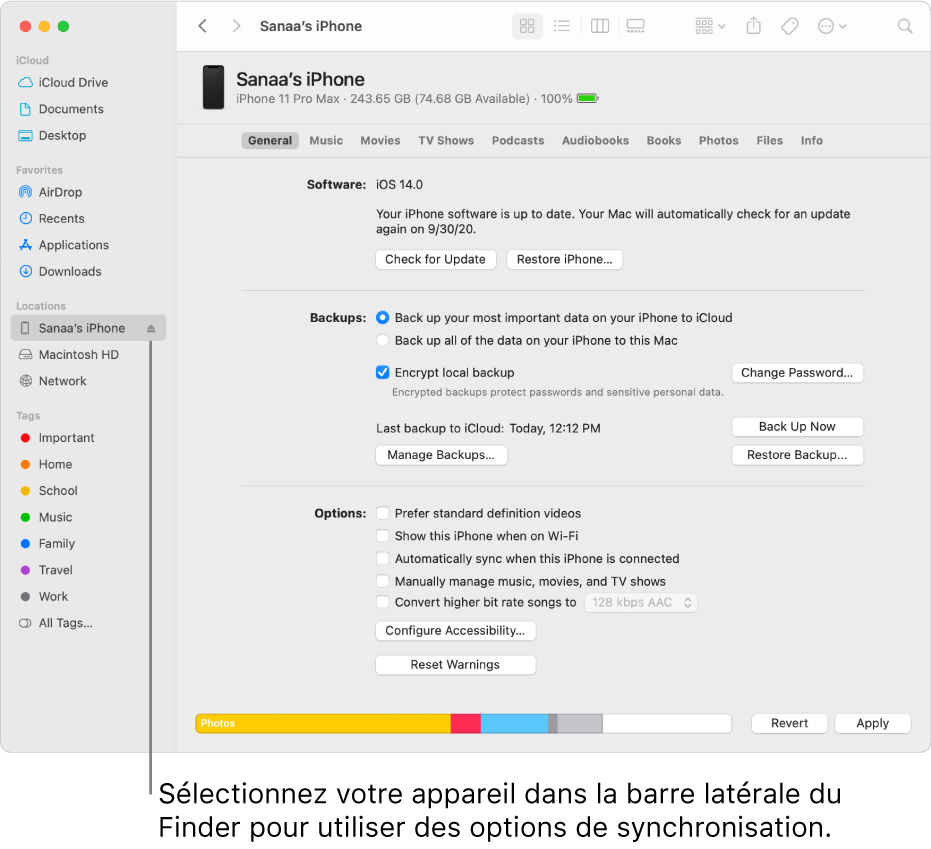Click Restore iPhone button
Screen dimensions: 931x849
point(564,259)
